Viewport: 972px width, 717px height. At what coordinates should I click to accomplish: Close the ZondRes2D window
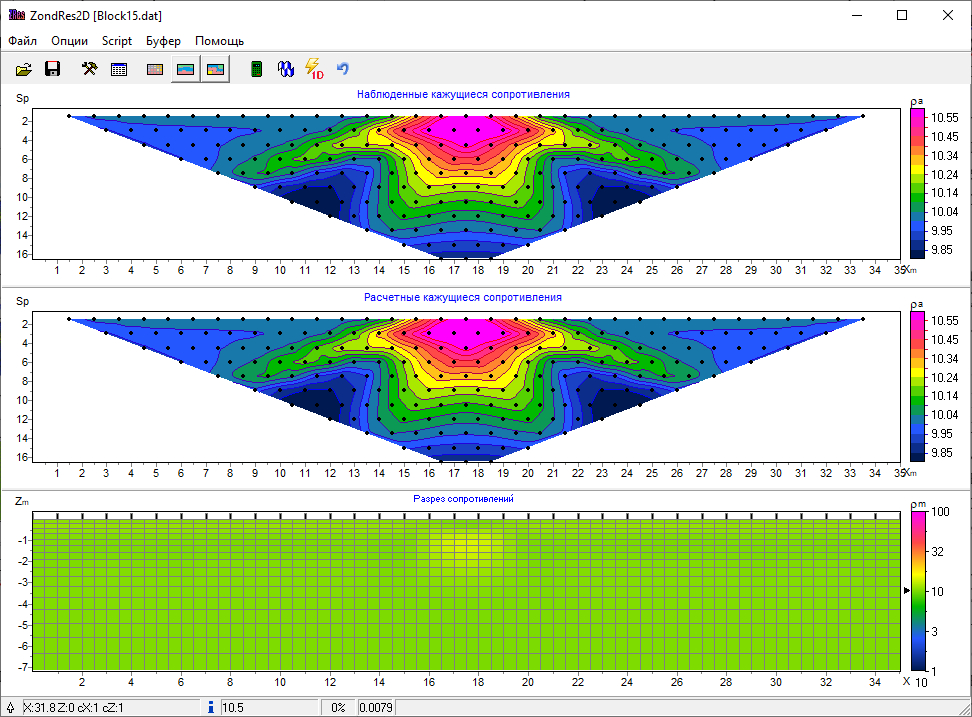click(x=948, y=15)
